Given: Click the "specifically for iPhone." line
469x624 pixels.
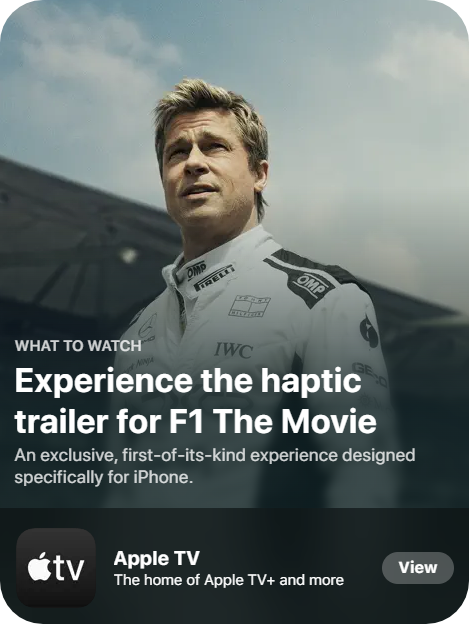Looking at the screenshot, I should point(103,477).
